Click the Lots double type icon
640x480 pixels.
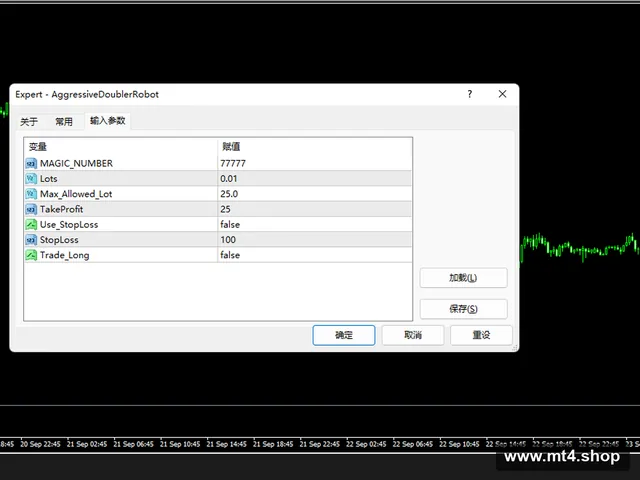tap(31, 179)
